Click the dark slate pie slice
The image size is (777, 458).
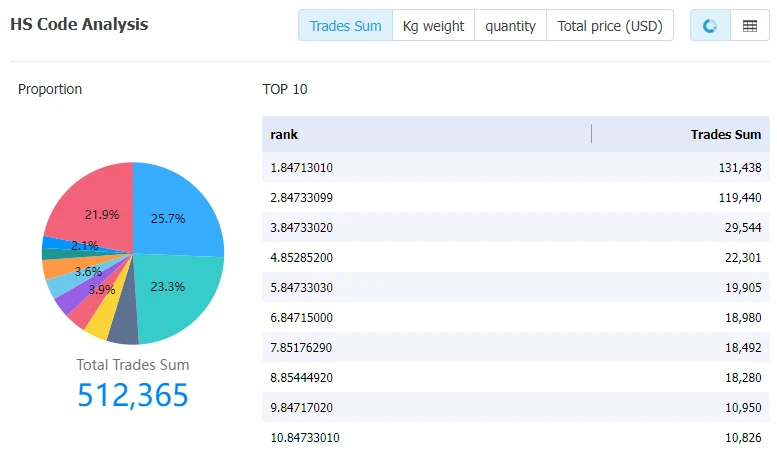point(124,327)
